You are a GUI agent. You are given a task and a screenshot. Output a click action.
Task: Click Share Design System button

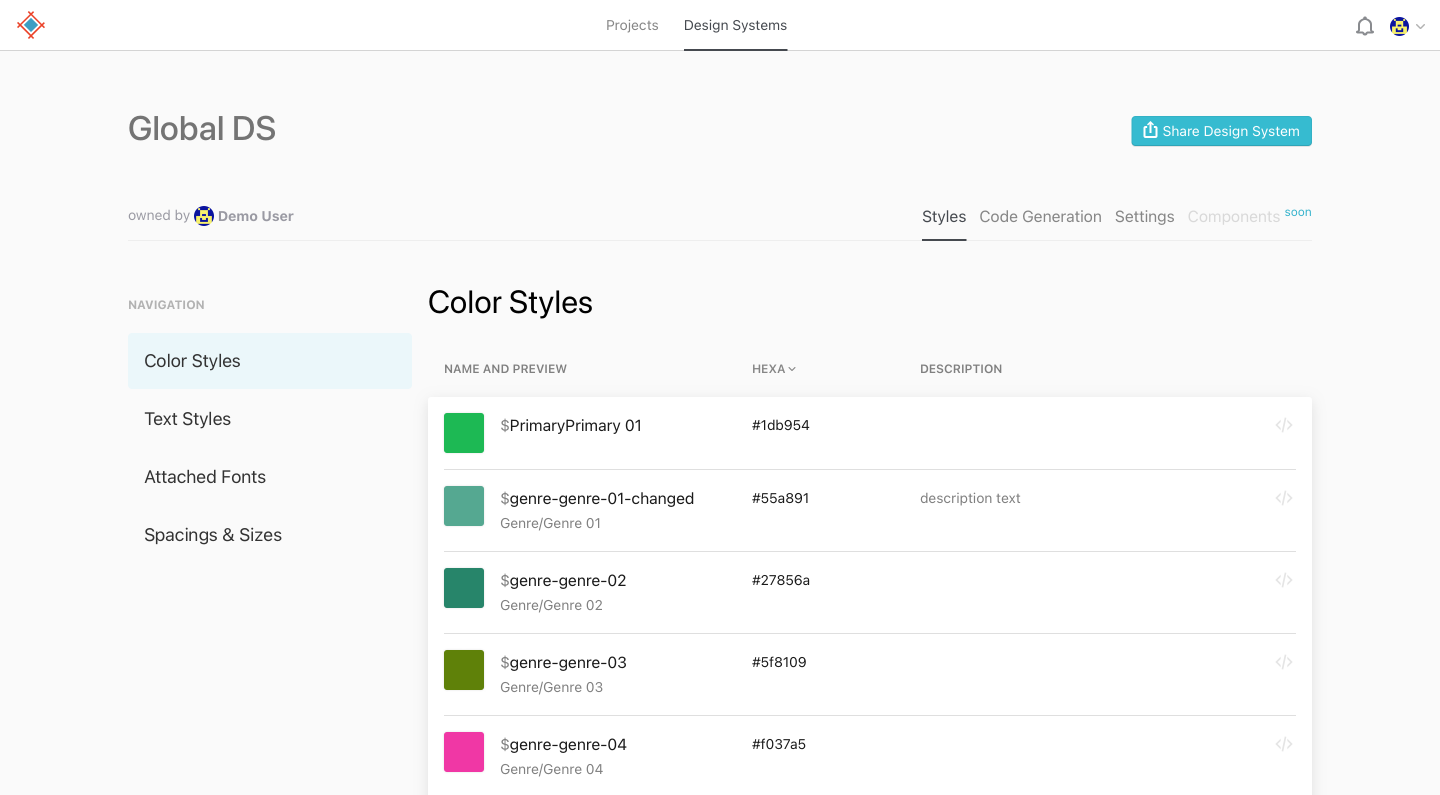[x=1221, y=131]
